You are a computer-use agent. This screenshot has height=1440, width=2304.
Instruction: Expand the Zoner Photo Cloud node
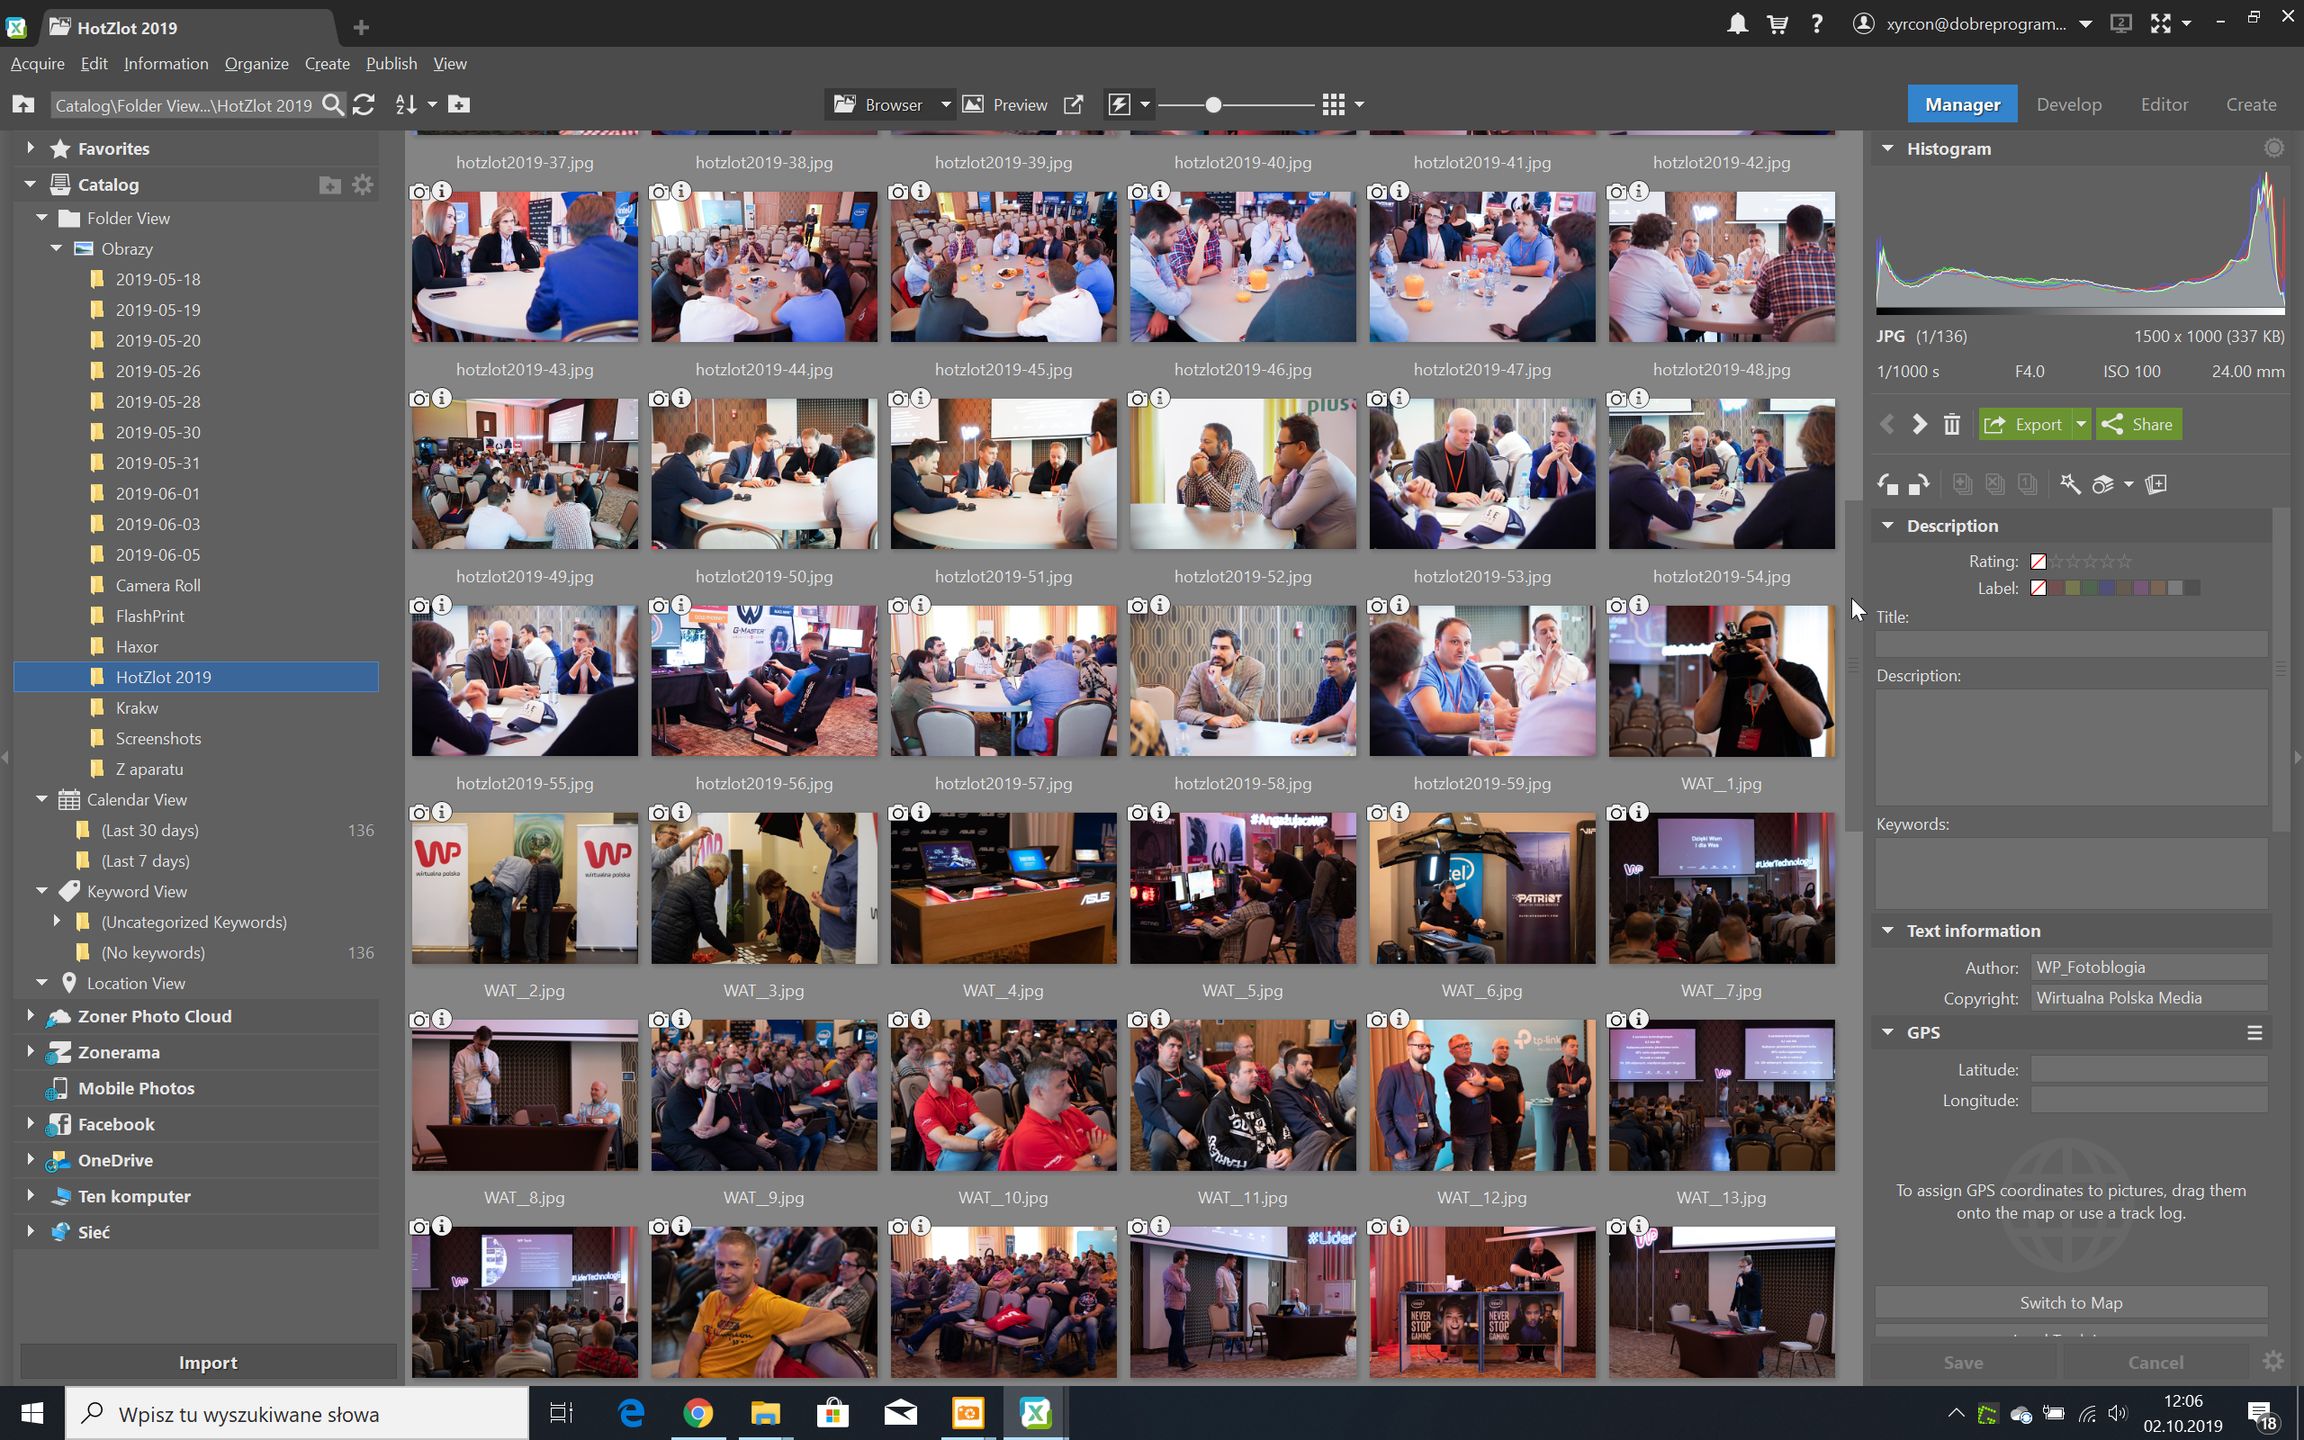coord(30,1017)
